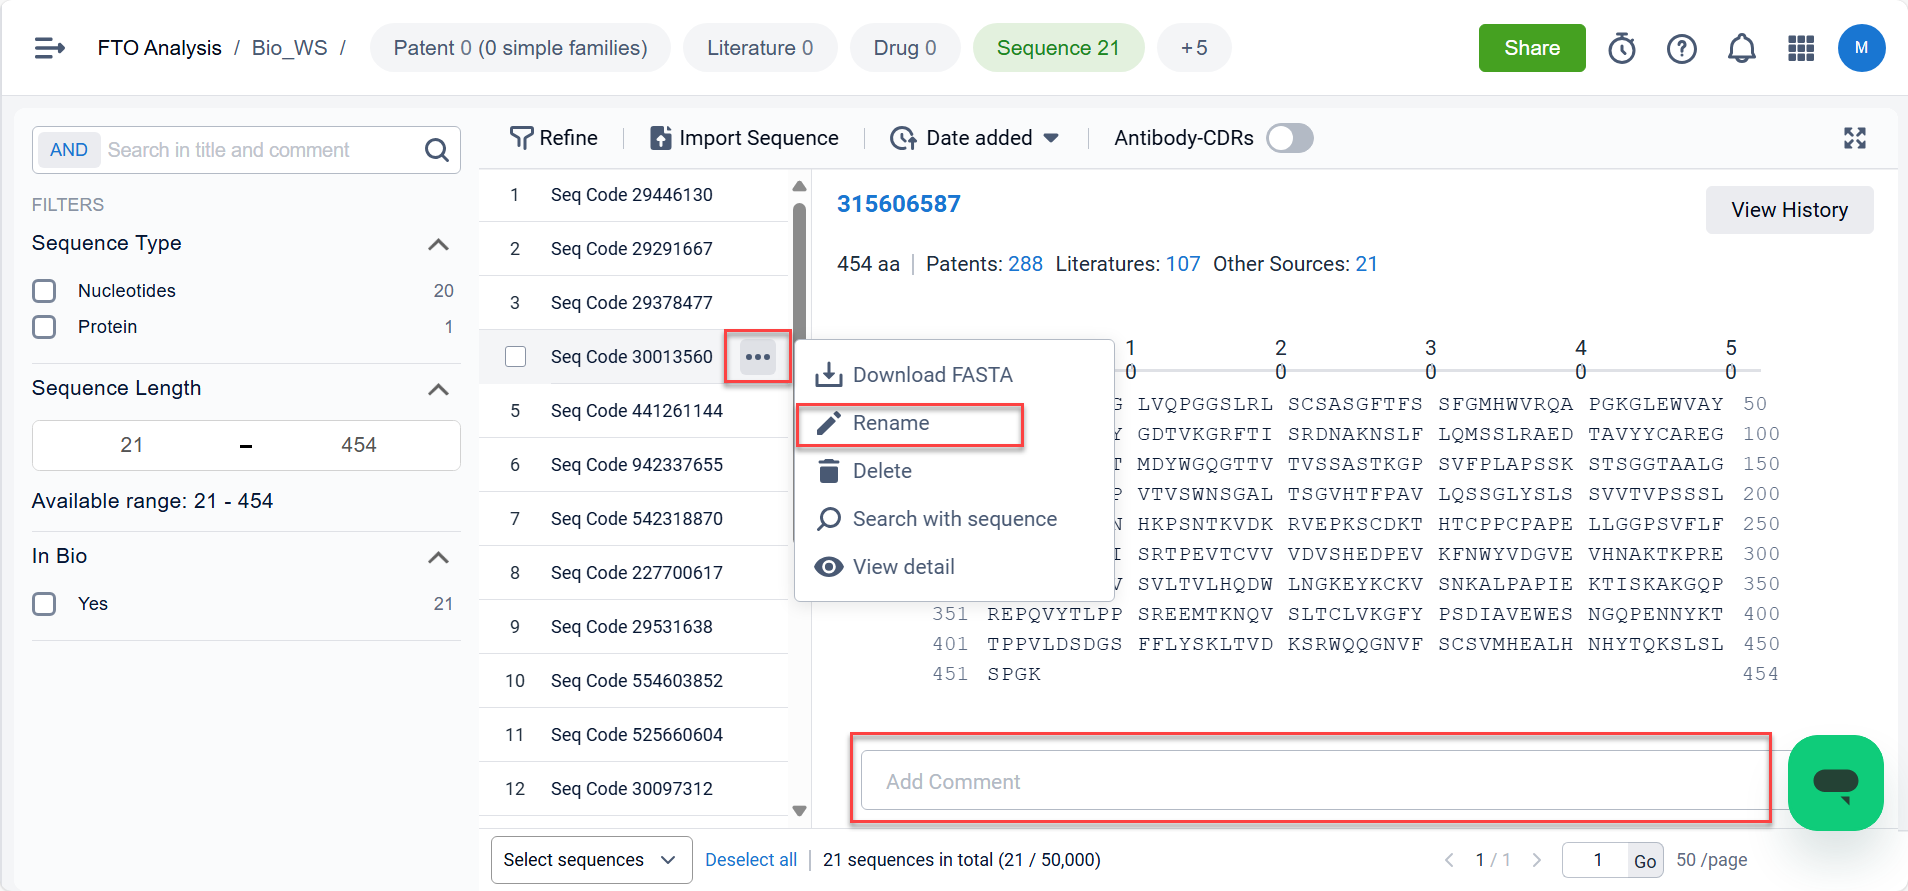The image size is (1908, 891).
Task: Click the three-dot menu for Seq Code 30013560
Action: tap(758, 357)
